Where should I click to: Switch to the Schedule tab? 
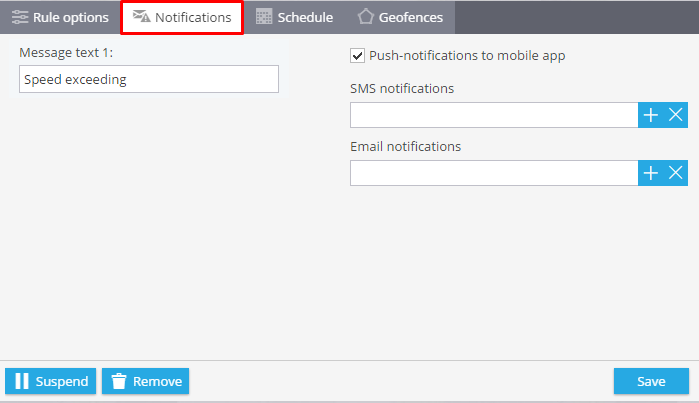294,17
